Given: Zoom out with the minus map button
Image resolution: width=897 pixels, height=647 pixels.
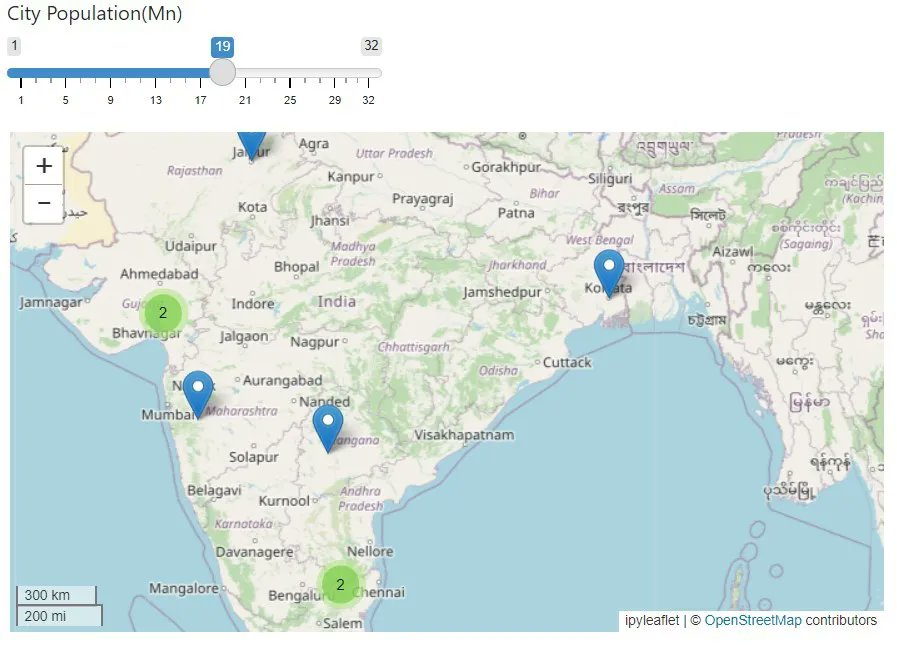Looking at the screenshot, I should click(43, 204).
